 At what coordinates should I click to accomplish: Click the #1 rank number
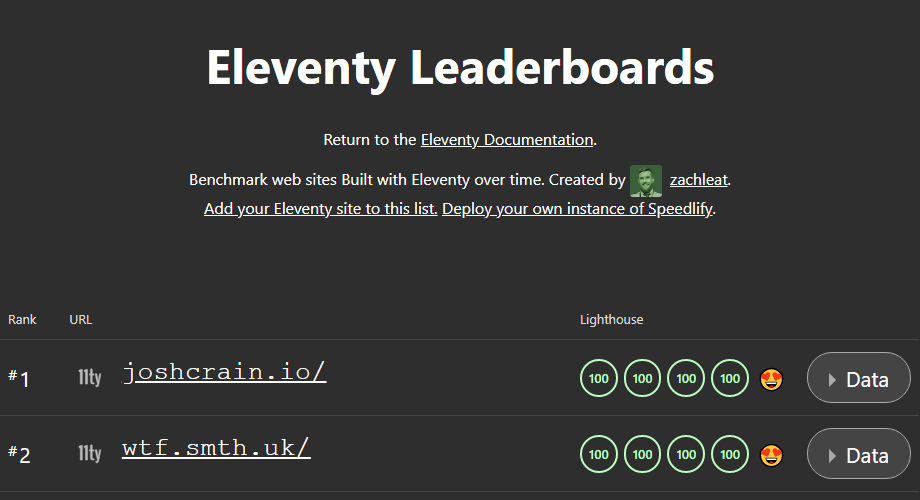click(19, 379)
